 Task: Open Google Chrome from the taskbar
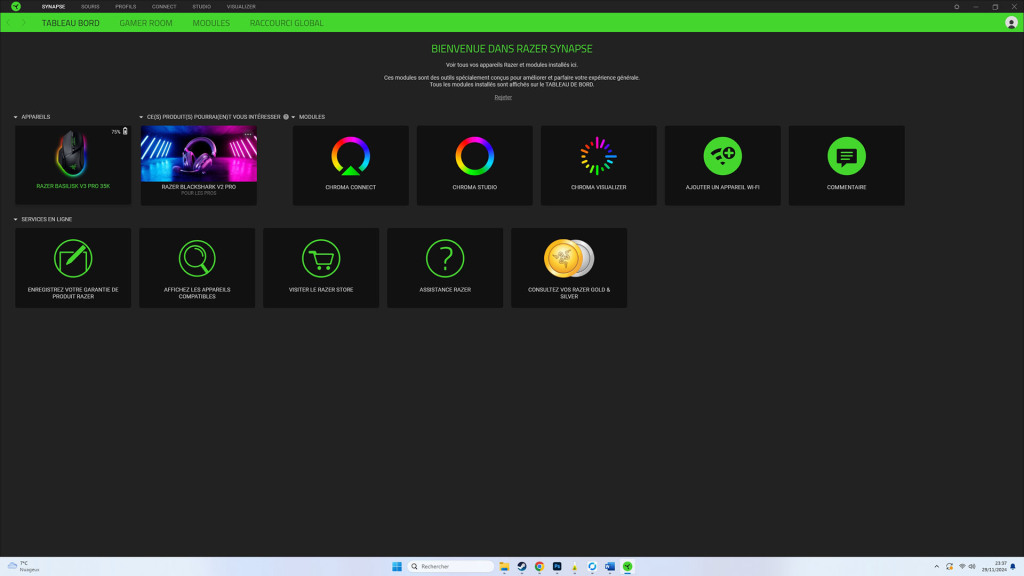[x=539, y=566]
